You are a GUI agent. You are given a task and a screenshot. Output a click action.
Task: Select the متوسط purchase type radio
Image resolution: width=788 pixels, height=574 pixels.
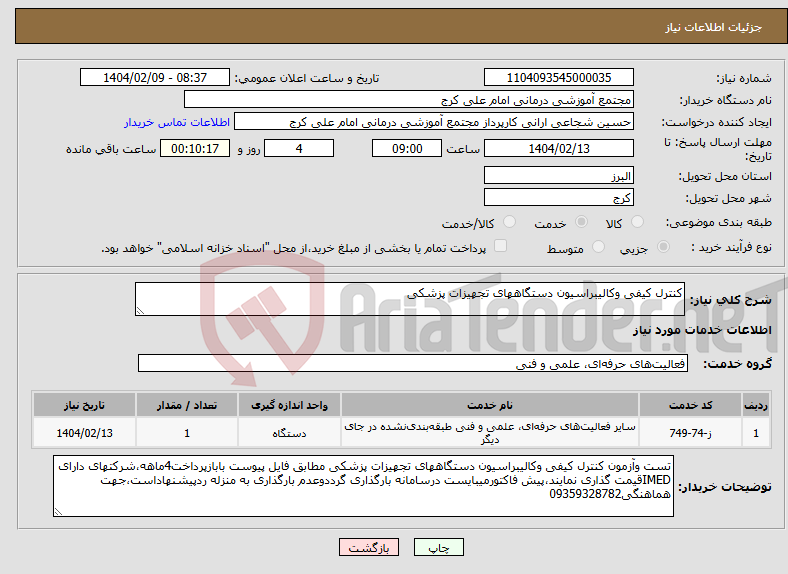(x=598, y=246)
